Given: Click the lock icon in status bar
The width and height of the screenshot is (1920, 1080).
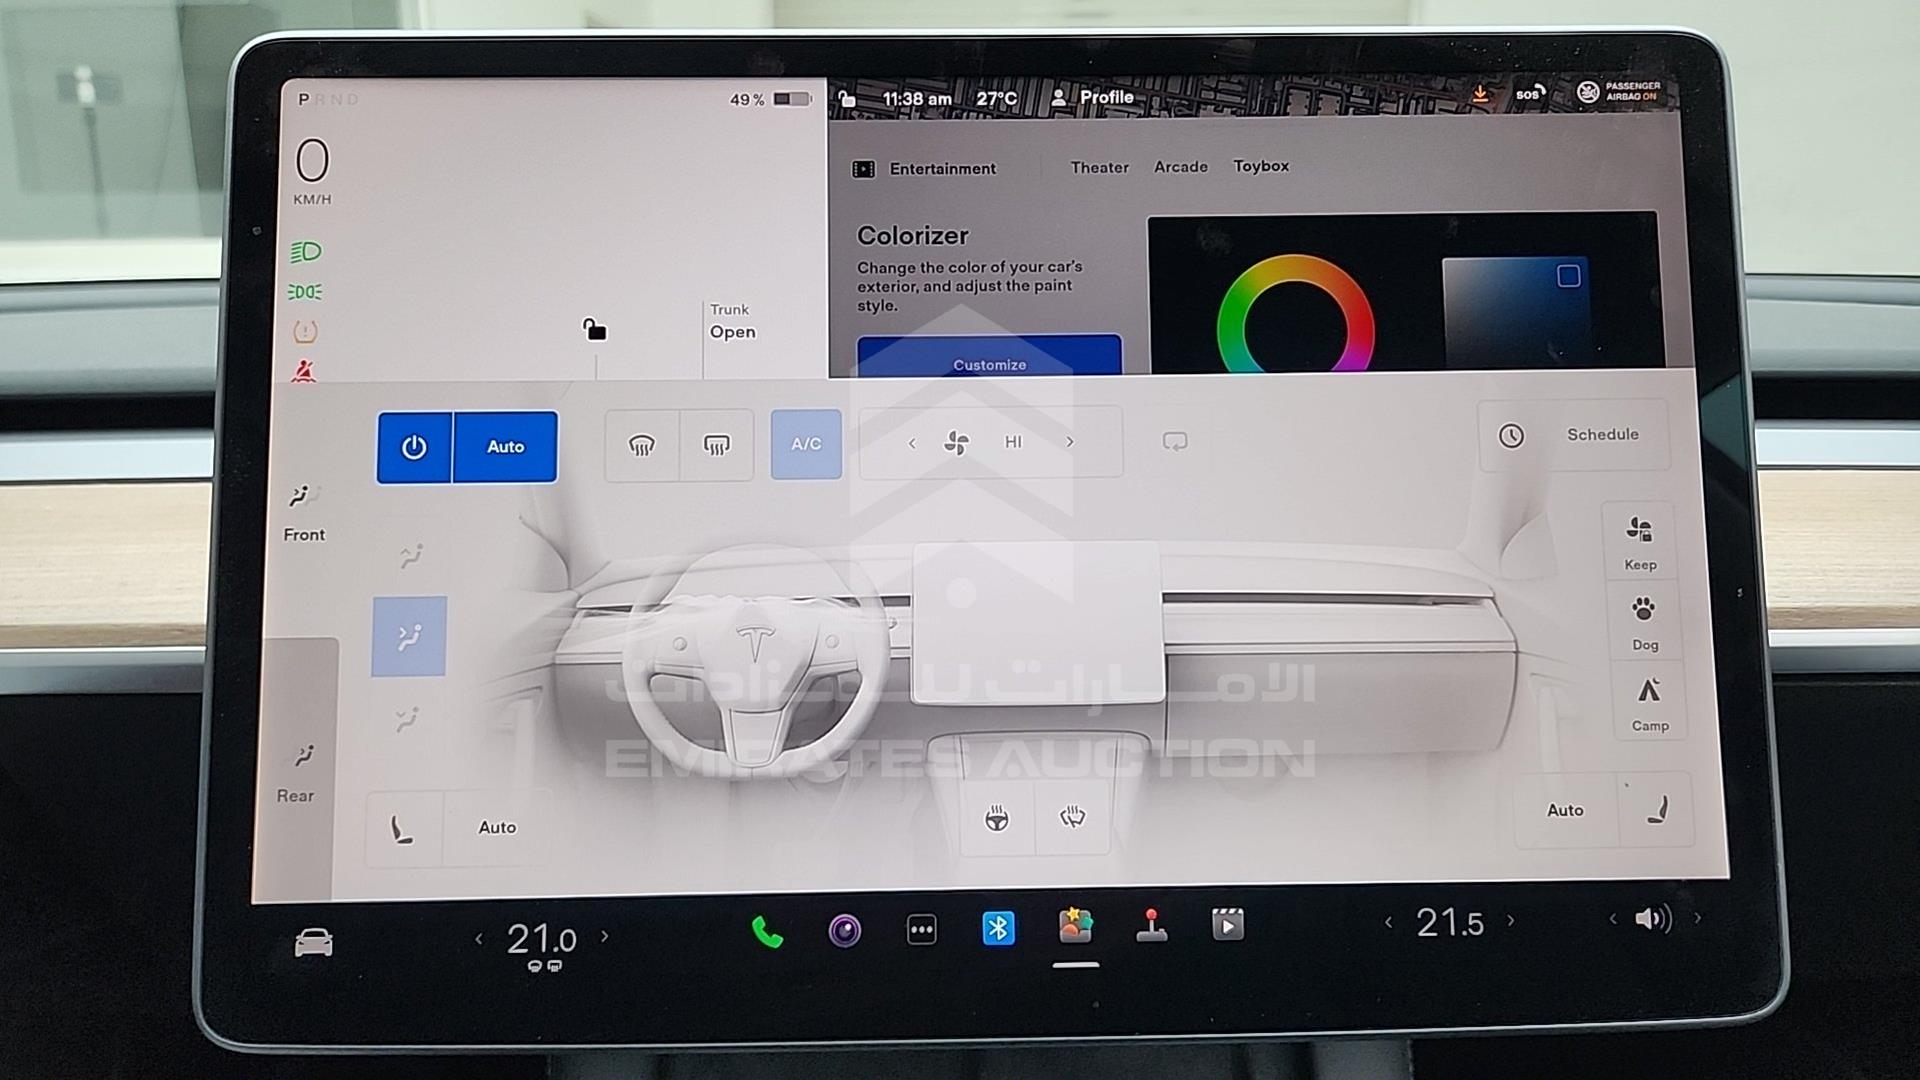Looking at the screenshot, I should tap(847, 98).
